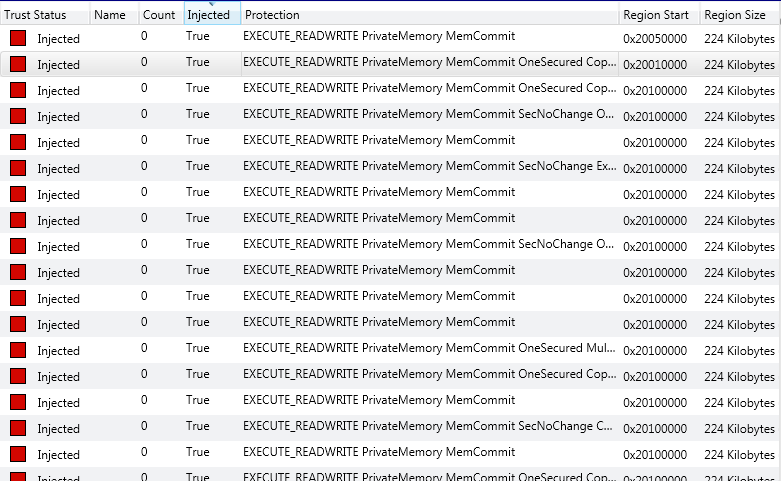Click the Injected status text in the 0x20010000 row

click(58, 65)
